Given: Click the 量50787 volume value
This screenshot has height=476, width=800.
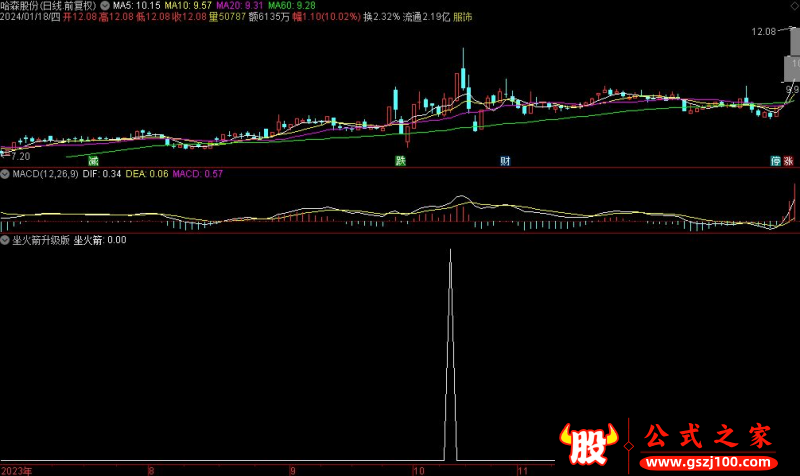Looking at the screenshot, I should pyautogui.click(x=228, y=17).
